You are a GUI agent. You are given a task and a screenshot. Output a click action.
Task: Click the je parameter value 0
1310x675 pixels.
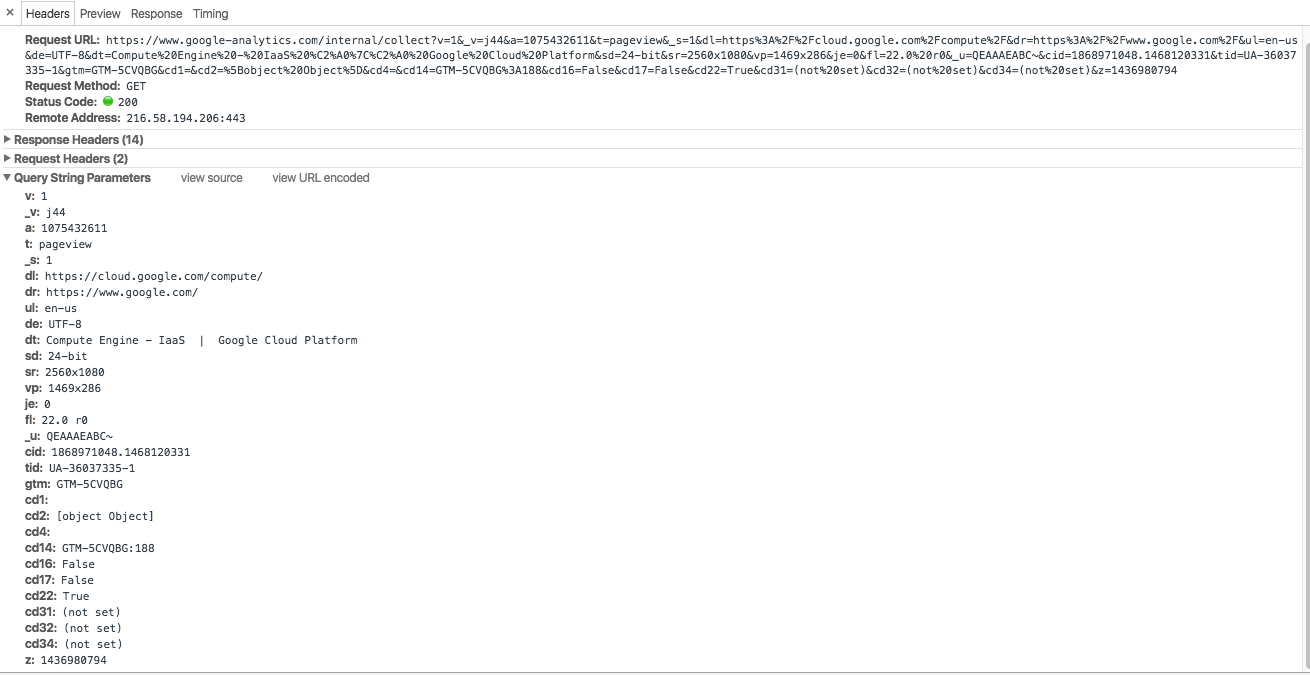47,404
